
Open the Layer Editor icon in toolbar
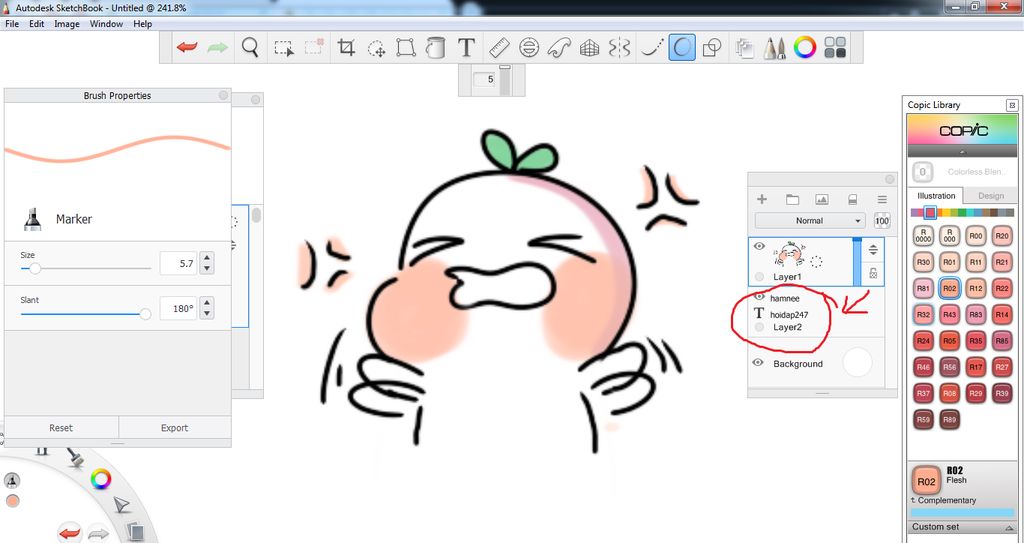click(x=744, y=48)
